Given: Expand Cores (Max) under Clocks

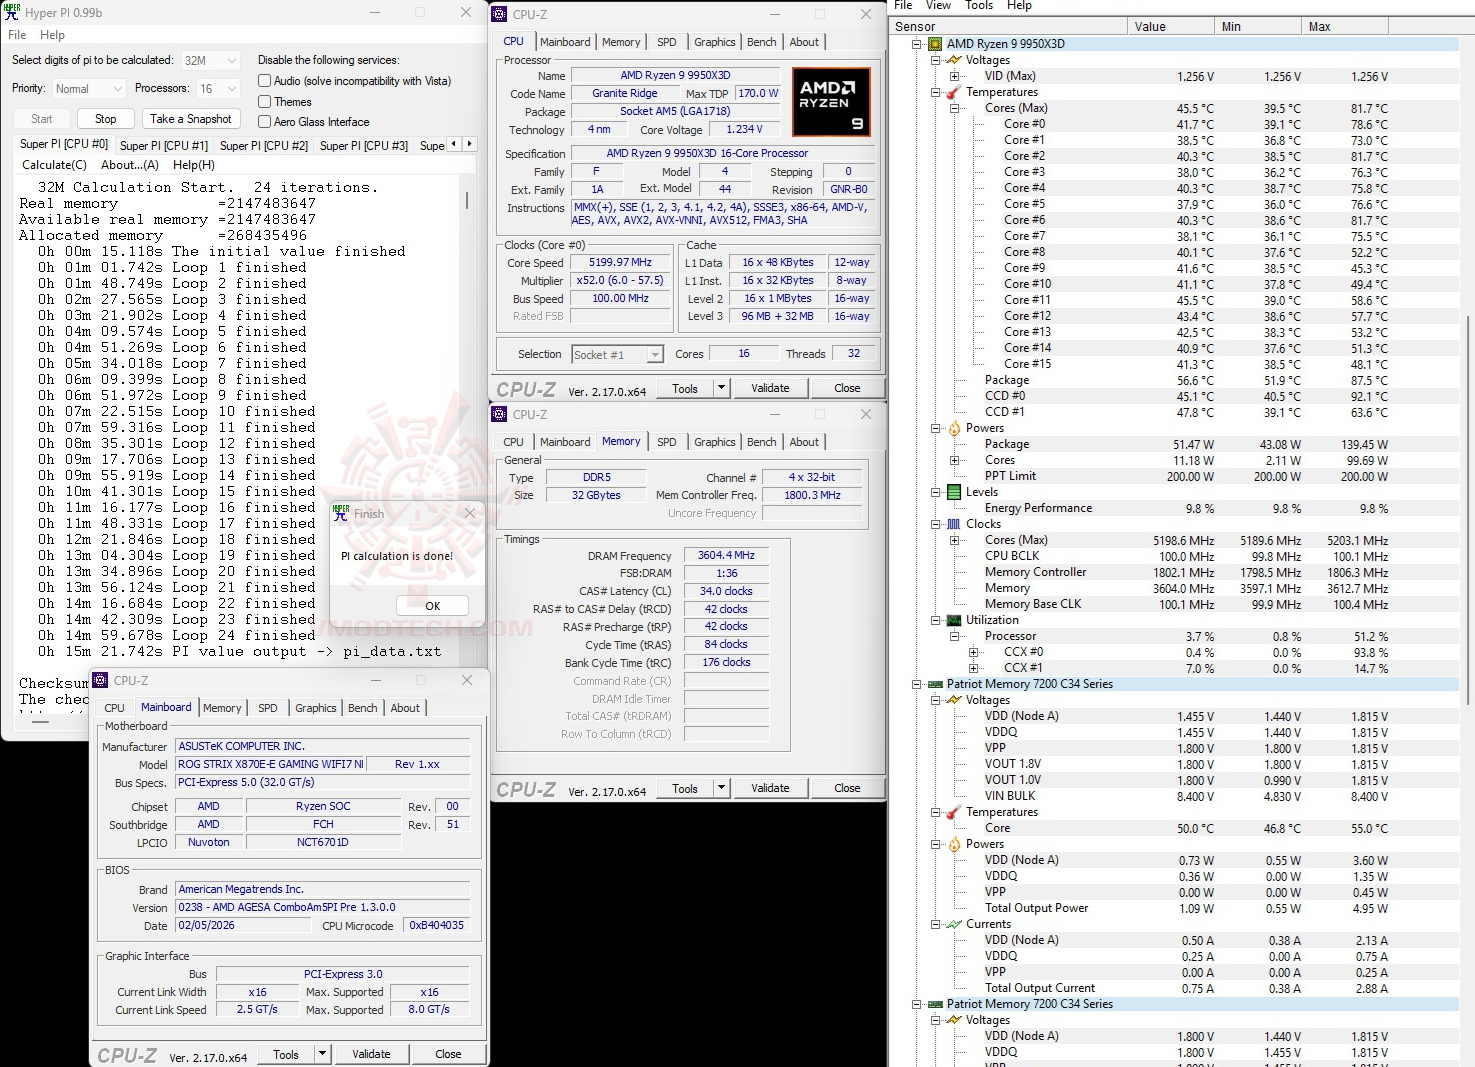Looking at the screenshot, I should [x=954, y=540].
